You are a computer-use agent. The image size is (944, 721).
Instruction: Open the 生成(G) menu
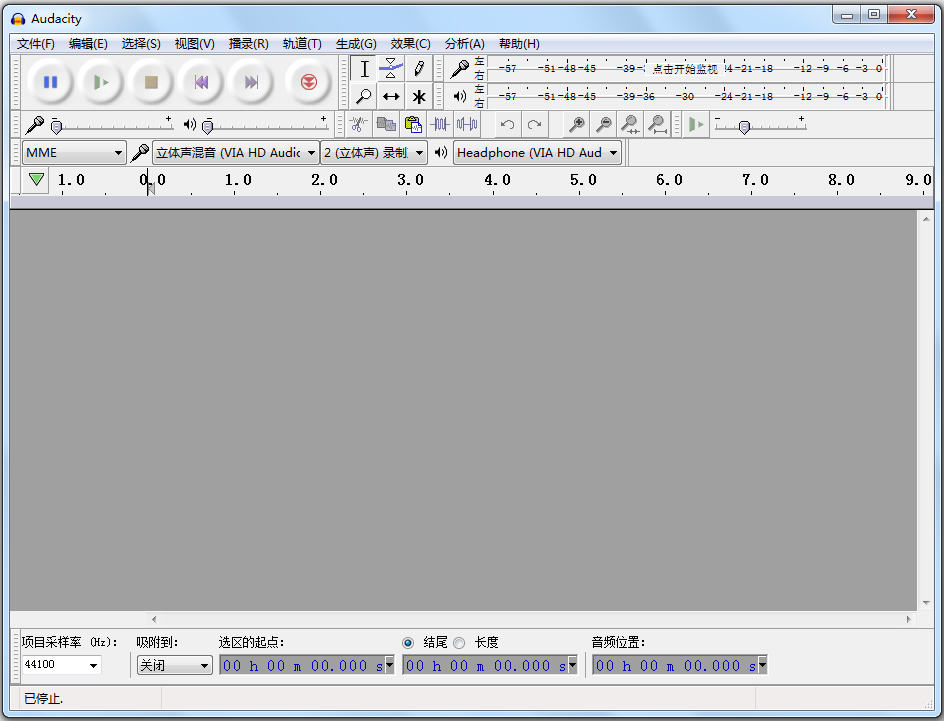[356, 44]
